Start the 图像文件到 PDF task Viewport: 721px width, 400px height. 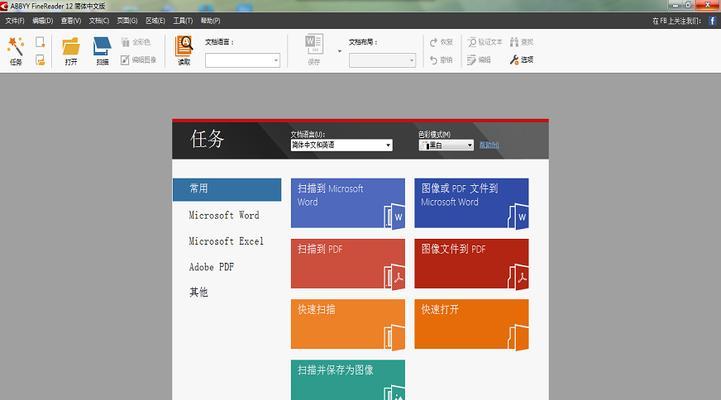pos(471,264)
